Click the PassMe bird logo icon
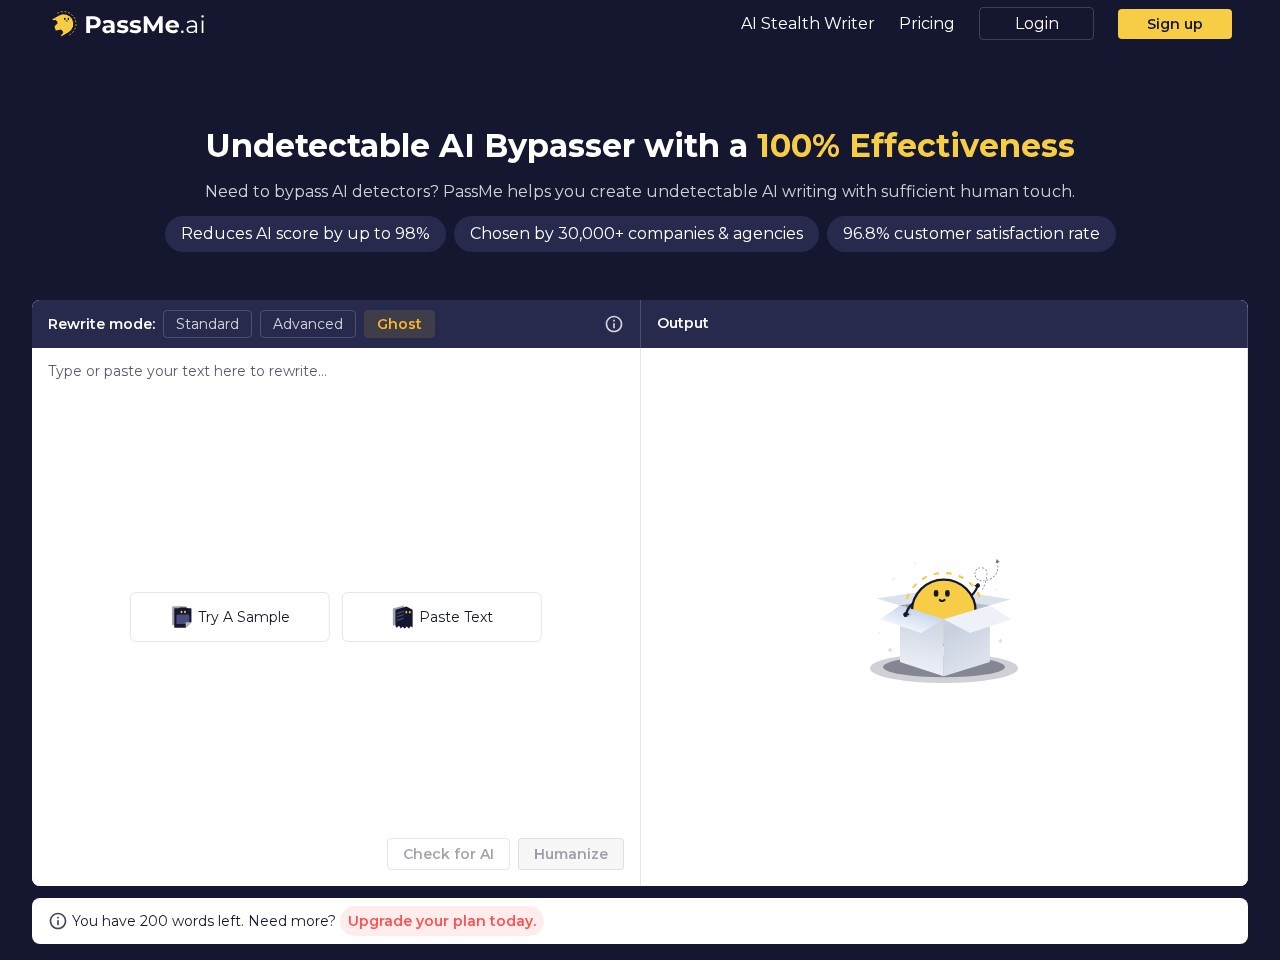Screen dimensions: 1280x960 click(64, 24)
